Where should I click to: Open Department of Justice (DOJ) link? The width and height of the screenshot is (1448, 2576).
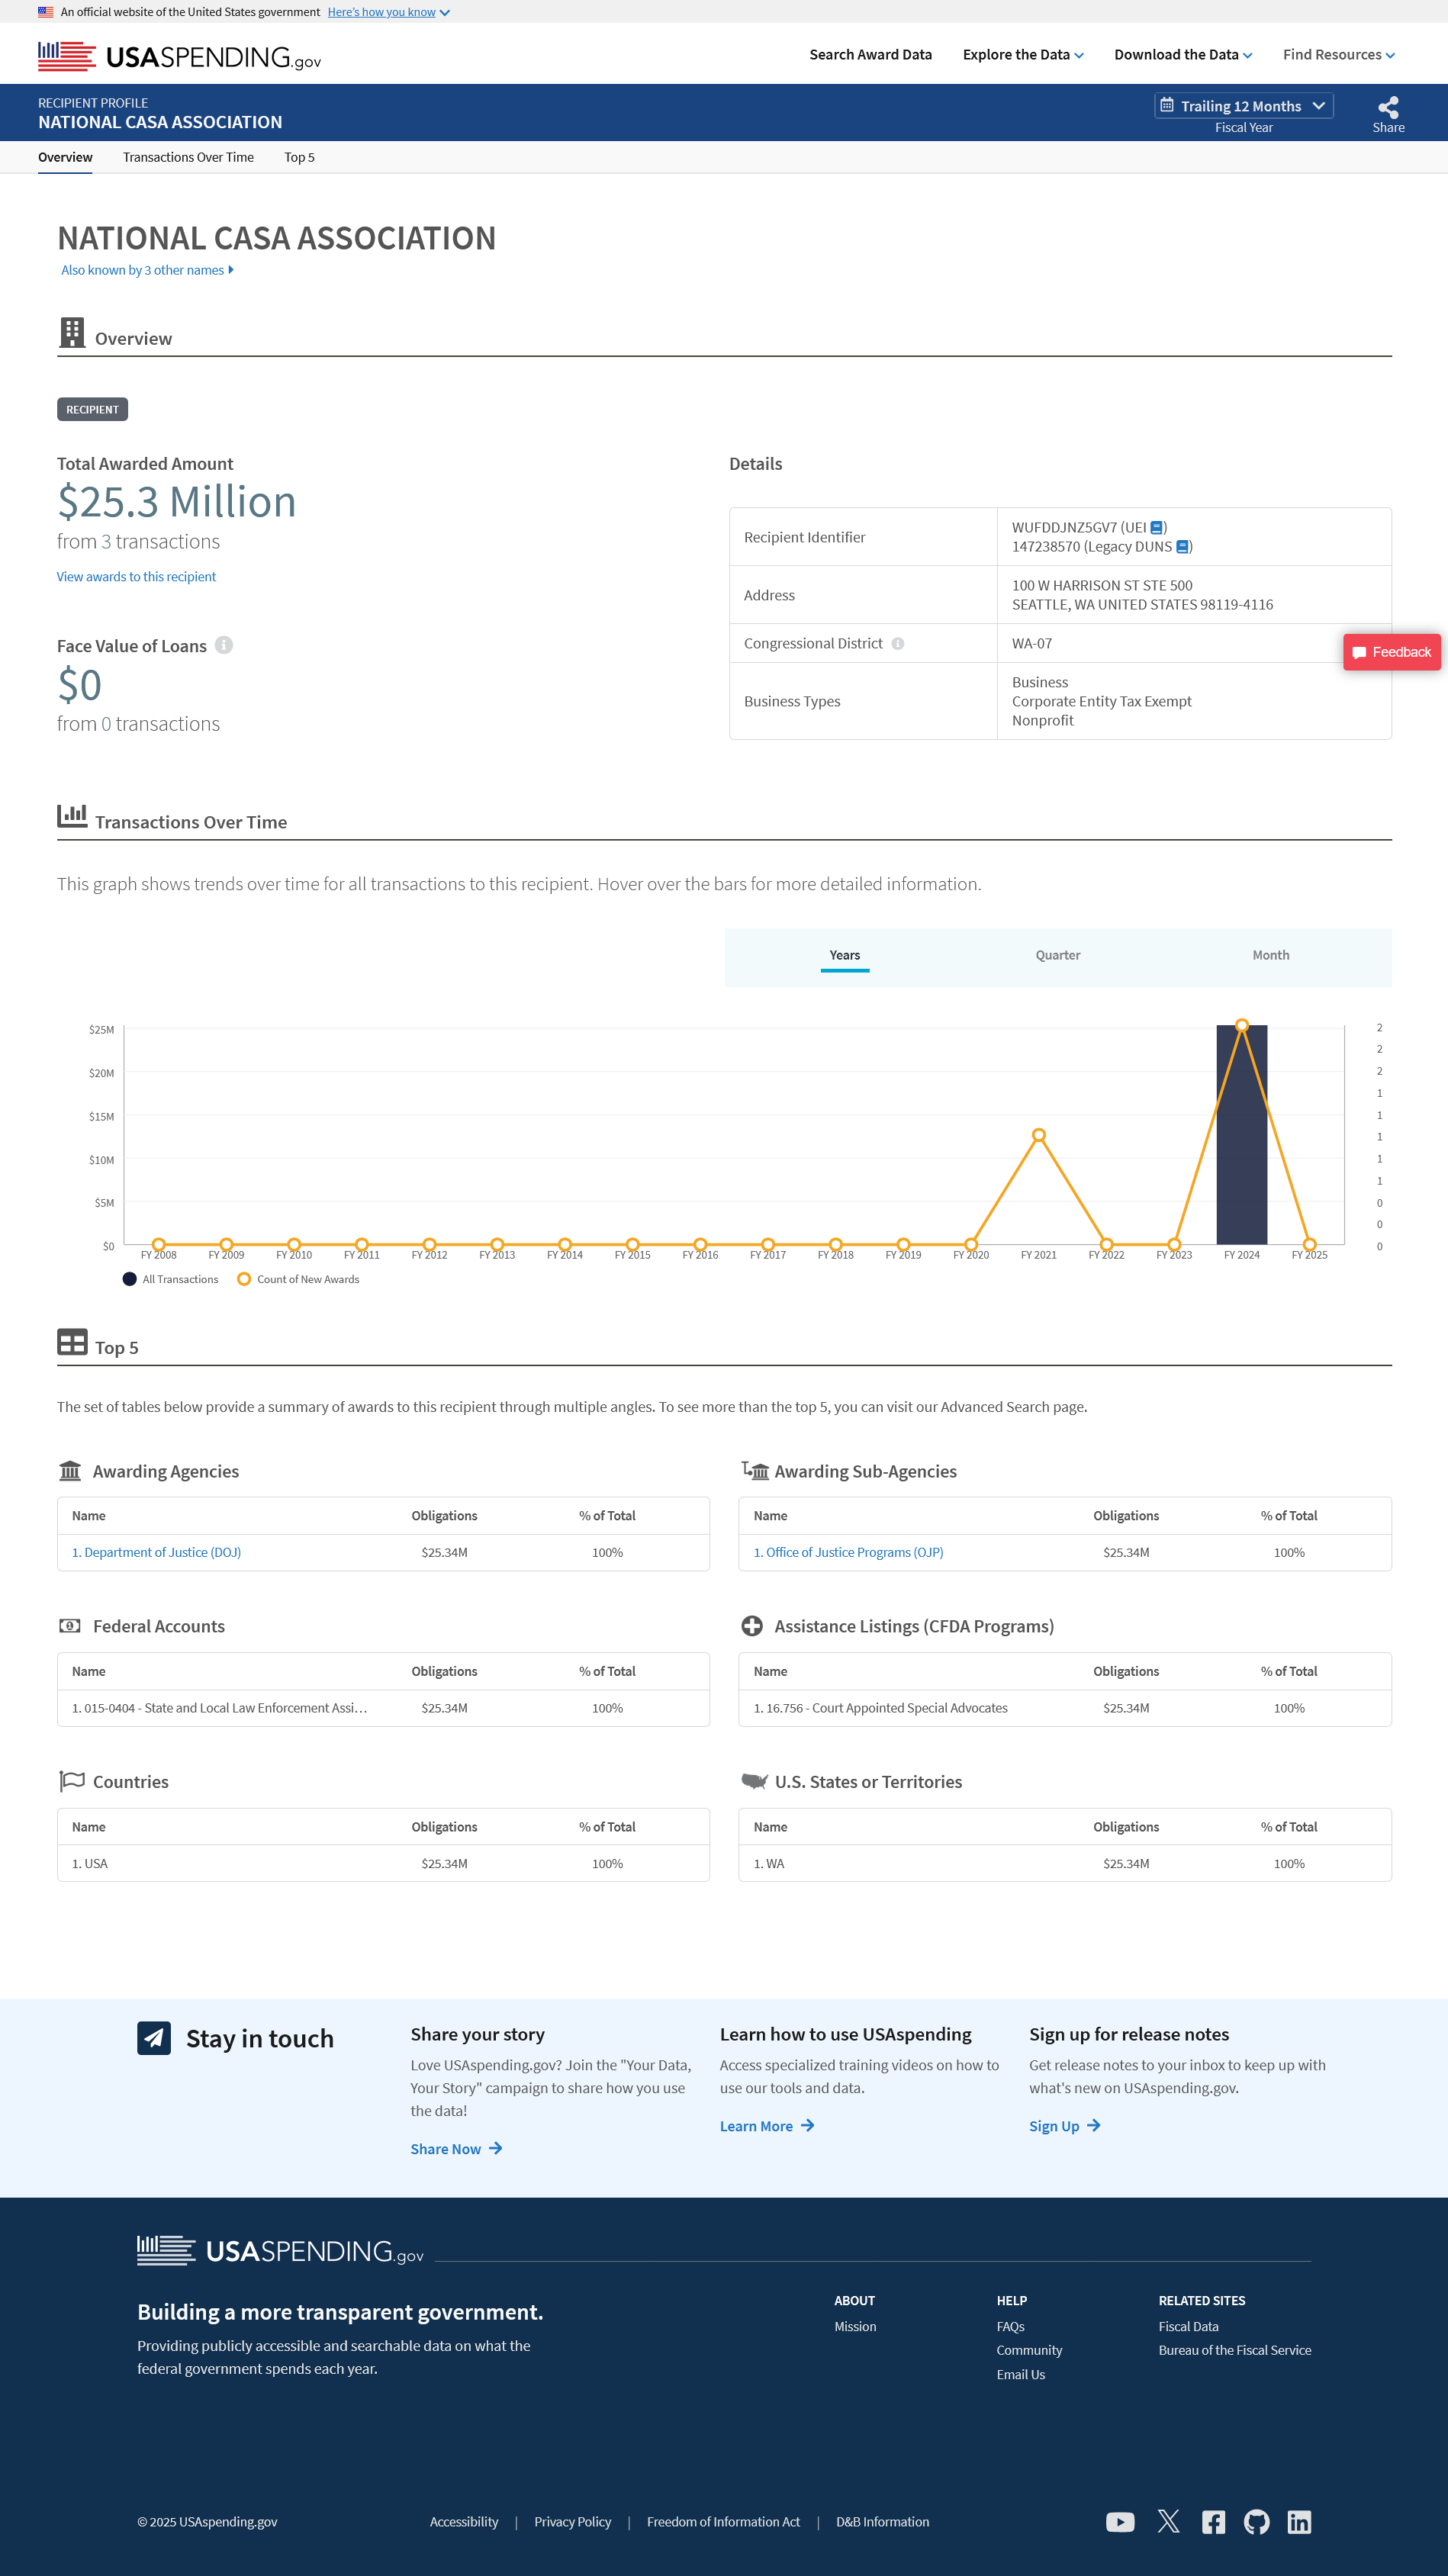(x=156, y=1553)
